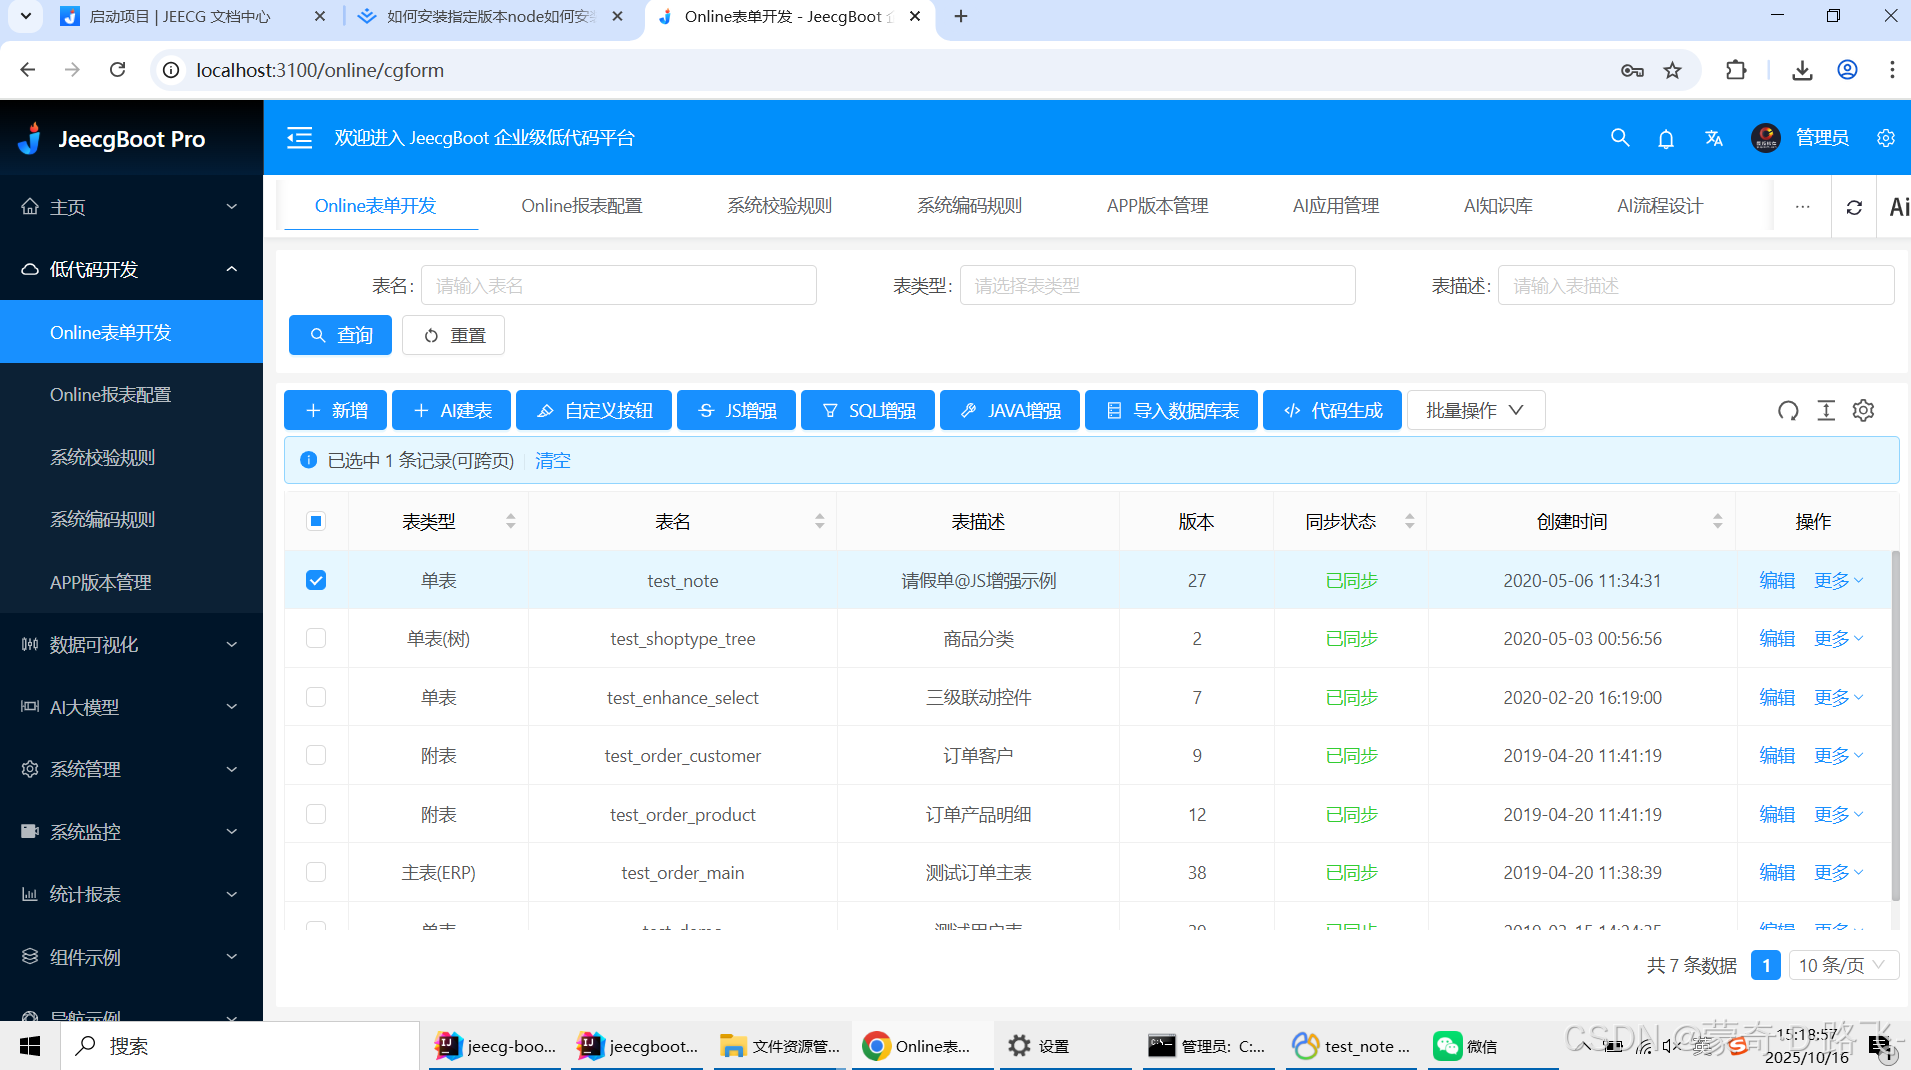Go back in the browser

point(28,70)
